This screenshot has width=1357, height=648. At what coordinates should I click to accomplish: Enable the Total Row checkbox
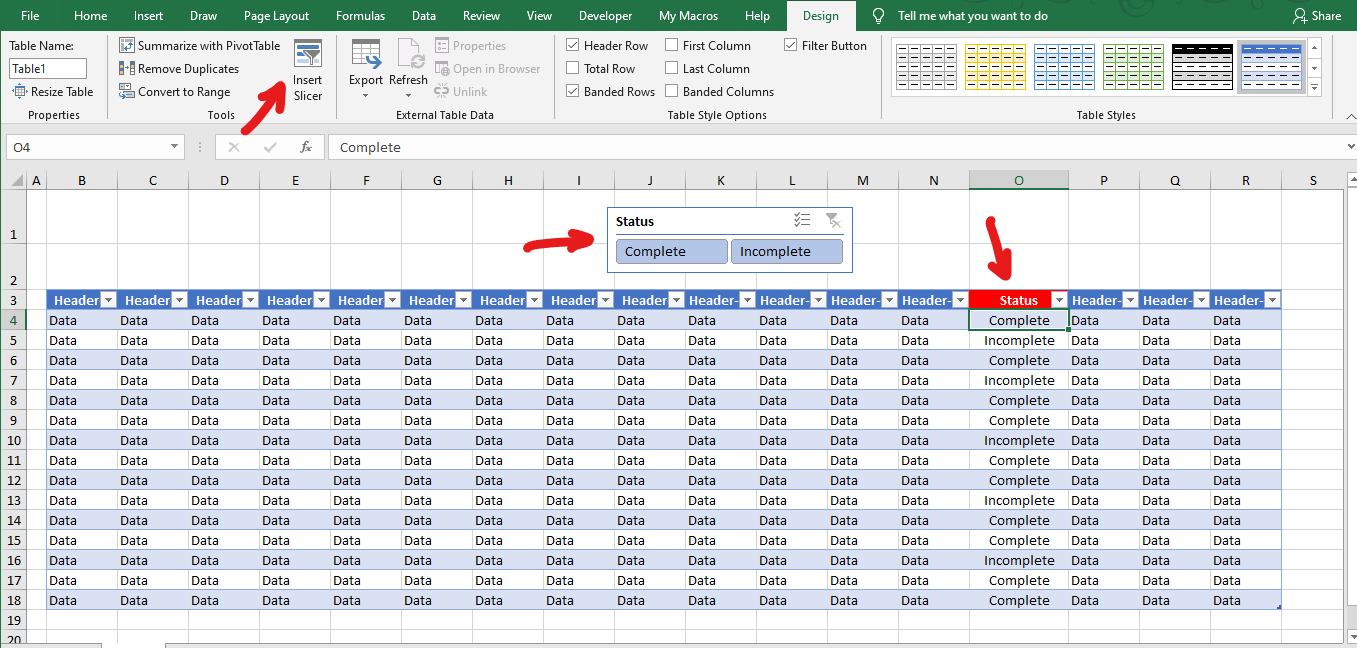point(573,69)
